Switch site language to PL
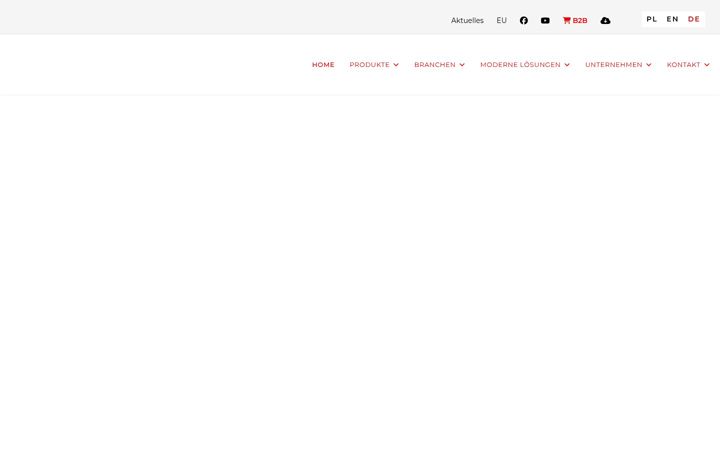This screenshot has width=720, height=450. [x=652, y=19]
